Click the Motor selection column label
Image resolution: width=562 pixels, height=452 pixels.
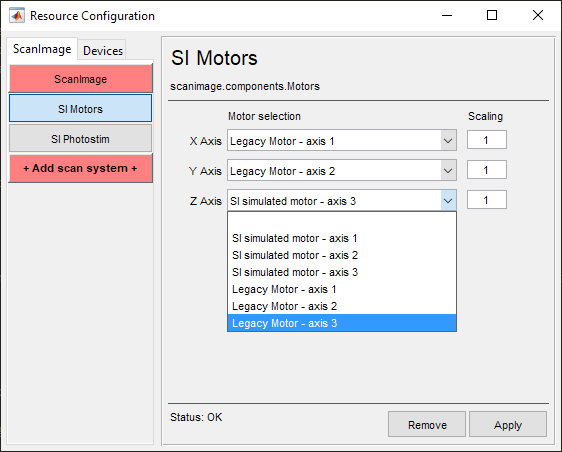(x=265, y=116)
